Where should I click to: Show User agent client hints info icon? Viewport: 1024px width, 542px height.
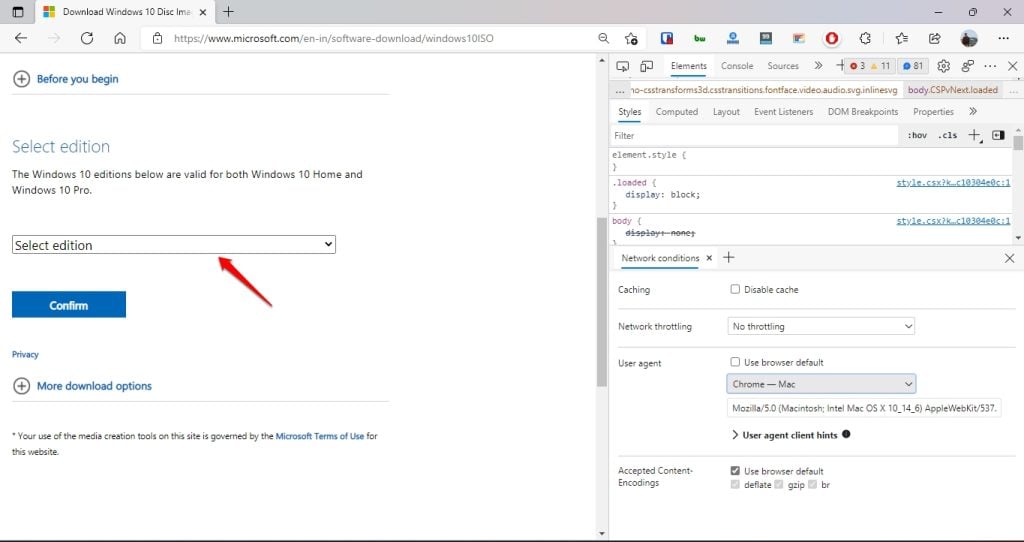pyautogui.click(x=846, y=434)
